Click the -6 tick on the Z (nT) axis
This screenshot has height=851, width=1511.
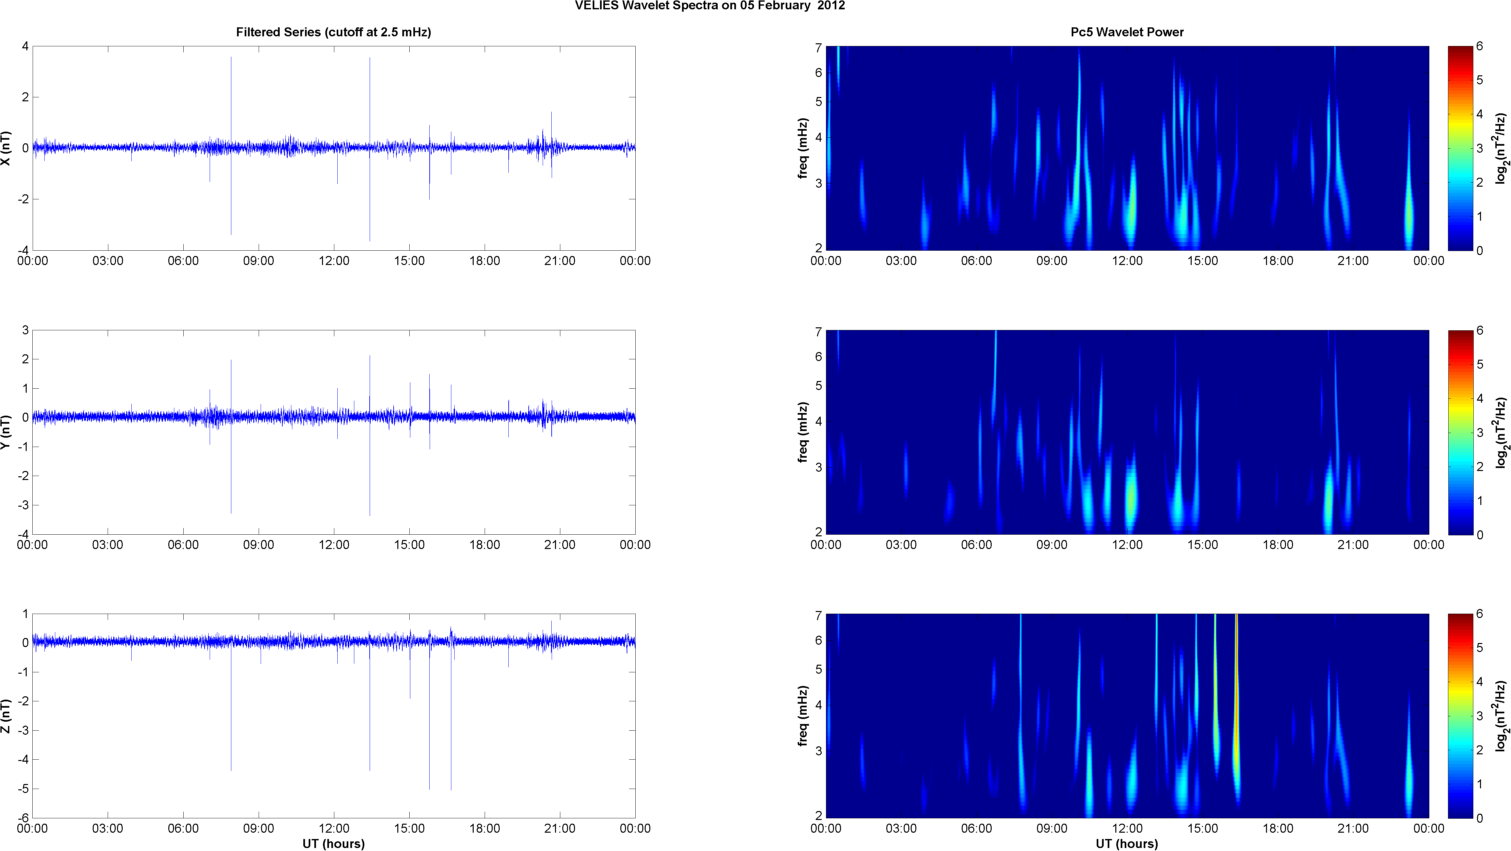click(x=23, y=818)
